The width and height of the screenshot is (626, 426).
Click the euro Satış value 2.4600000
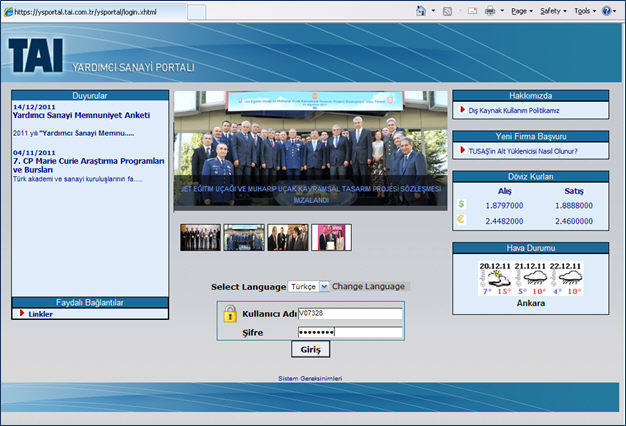point(574,221)
